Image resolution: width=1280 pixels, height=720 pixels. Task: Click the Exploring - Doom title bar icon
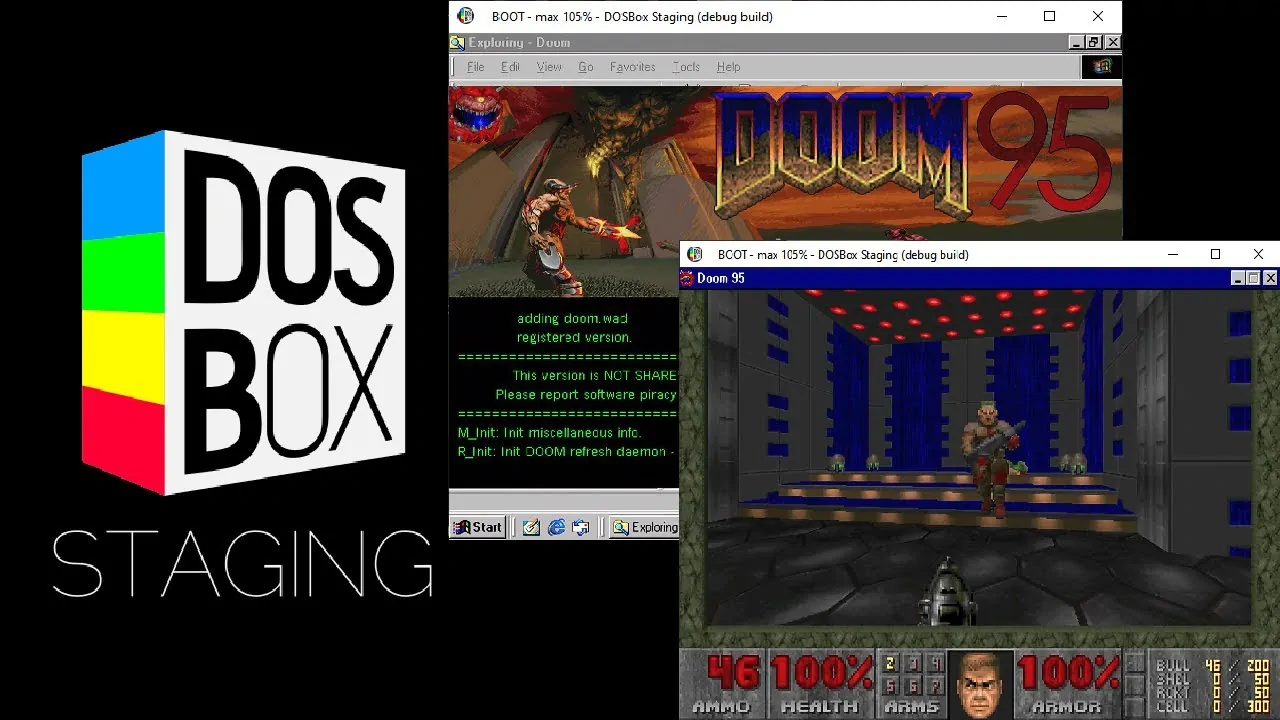click(457, 42)
